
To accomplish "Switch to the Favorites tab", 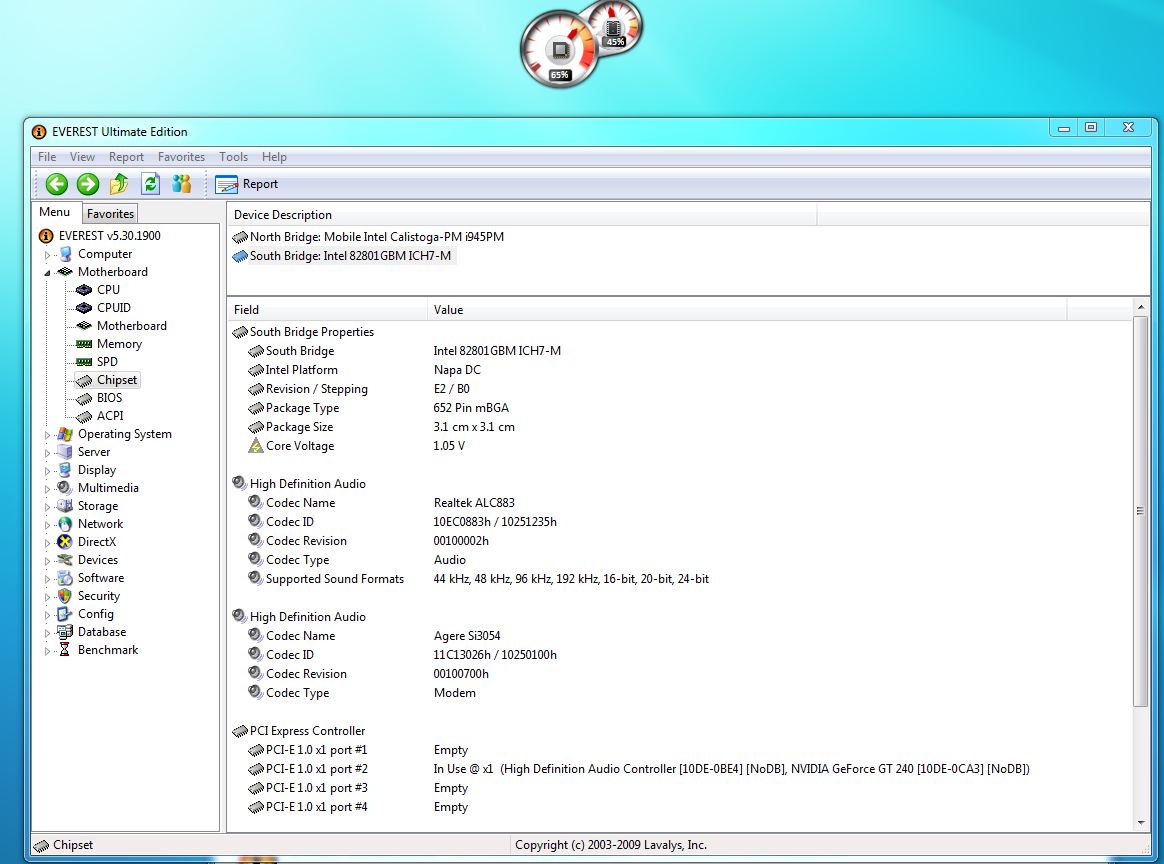I will point(110,214).
